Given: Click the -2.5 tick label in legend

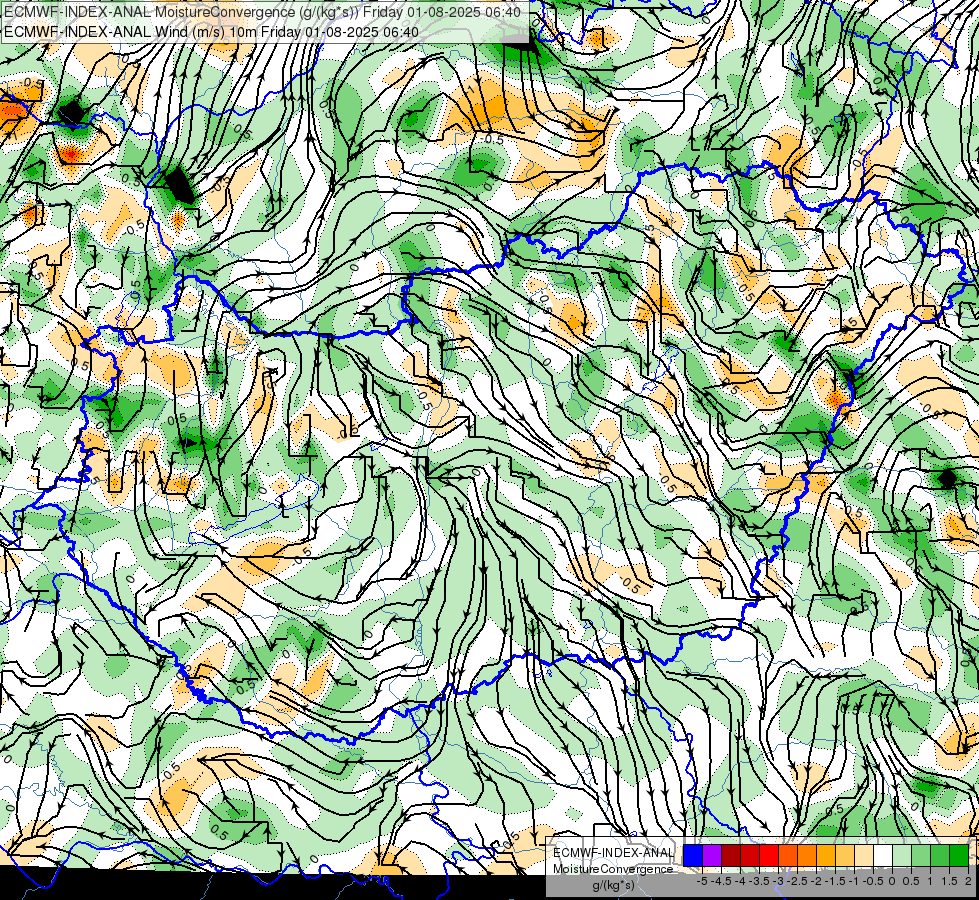Looking at the screenshot, I should (795, 881).
